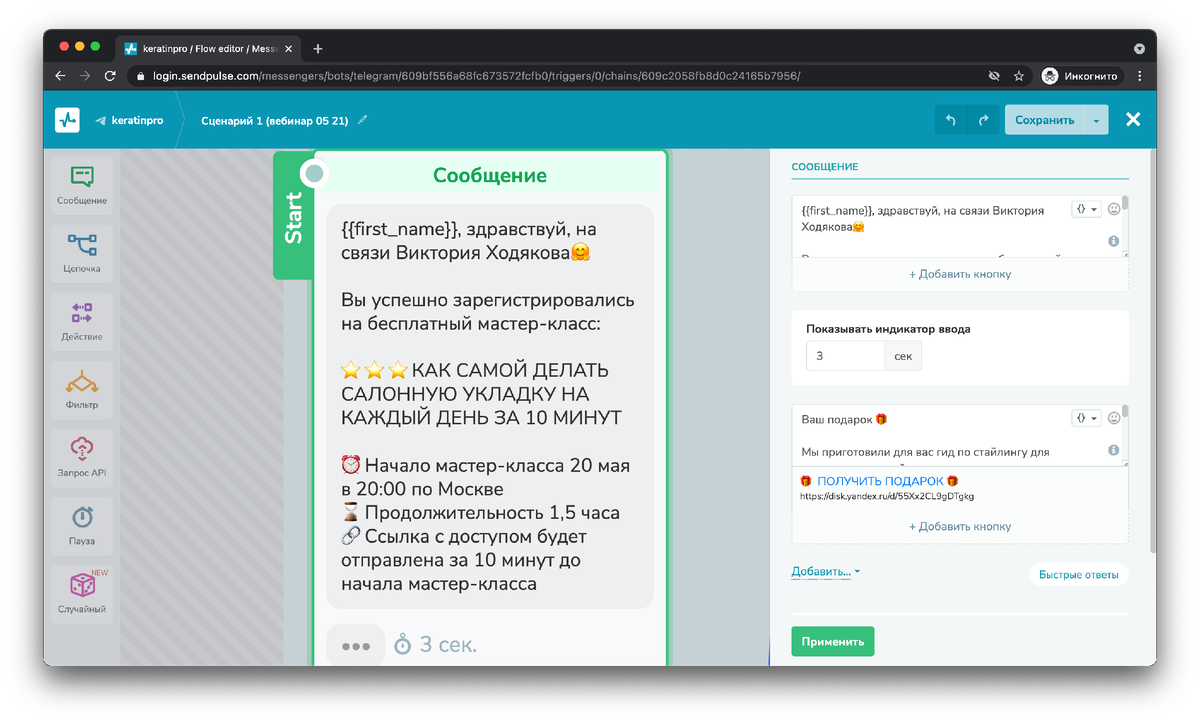This screenshot has width=1200, height=723.
Task: Open variables dropdown in first message
Action: pyautogui.click(x=1085, y=209)
